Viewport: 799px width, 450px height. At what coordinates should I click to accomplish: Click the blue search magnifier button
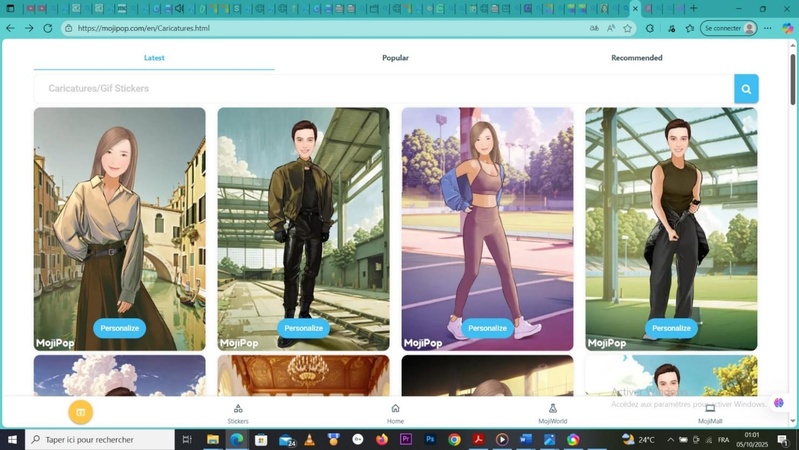pos(745,89)
